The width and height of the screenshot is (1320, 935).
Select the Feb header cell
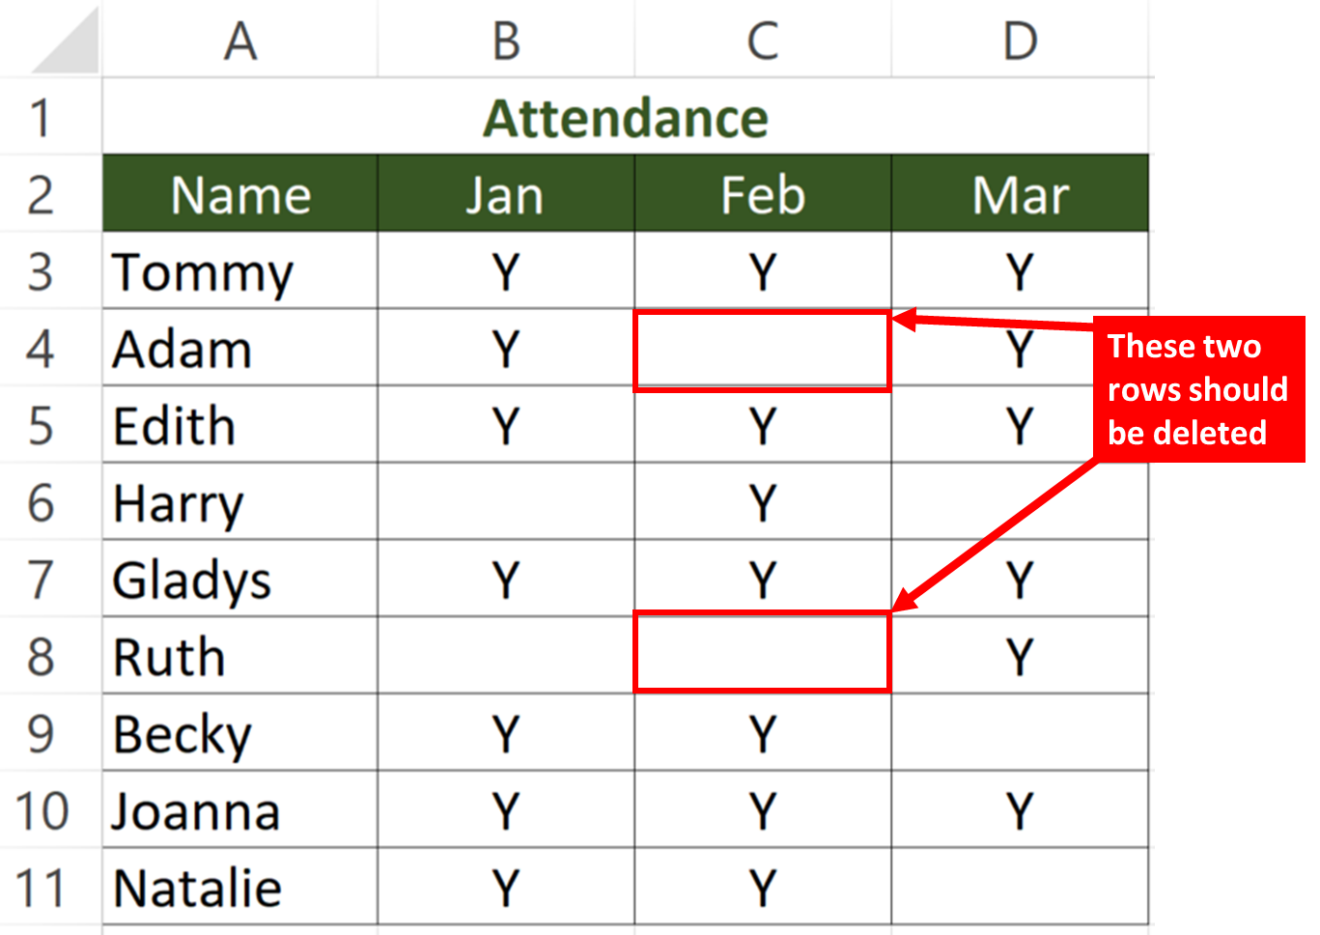pyautogui.click(x=763, y=195)
